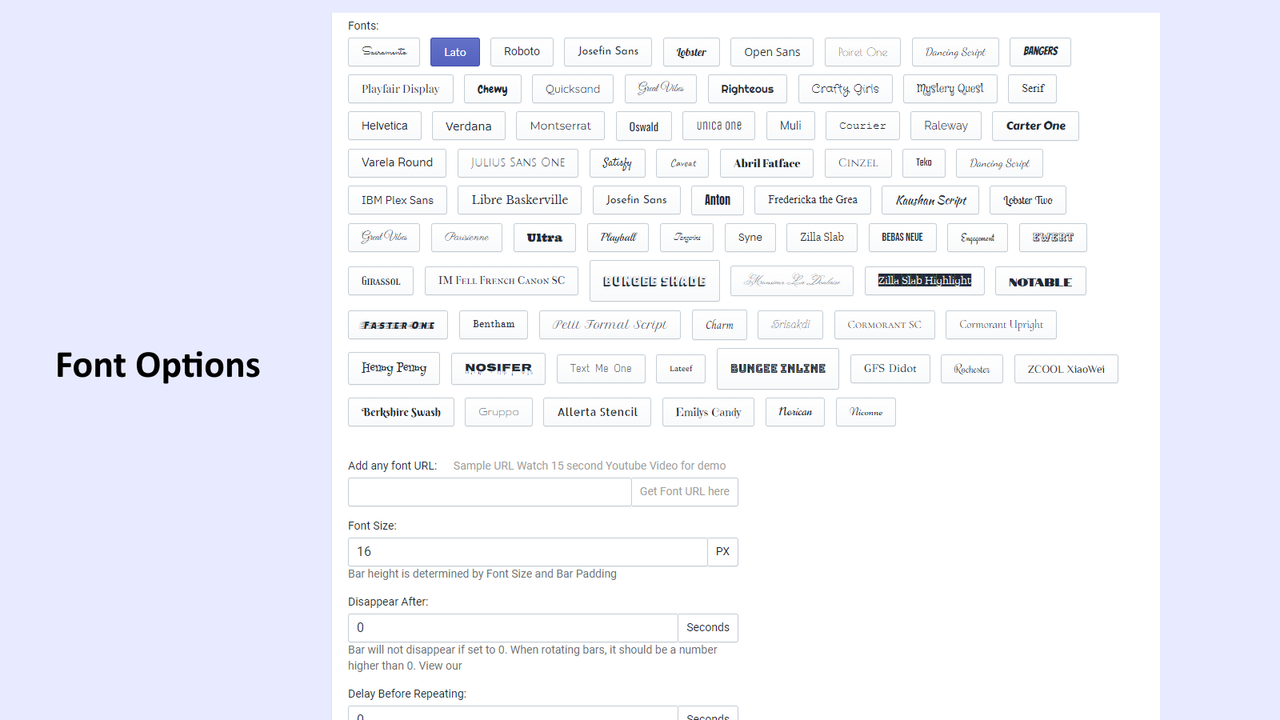Pick the Helvetica font
Viewport: 1280px width, 720px height.
click(384, 125)
